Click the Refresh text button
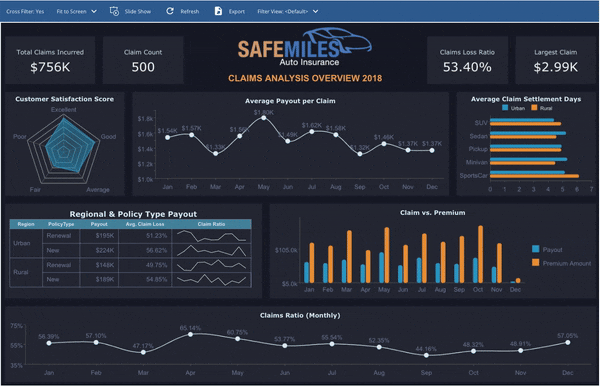Image resolution: width=600 pixels, height=386 pixels. tap(190, 11)
